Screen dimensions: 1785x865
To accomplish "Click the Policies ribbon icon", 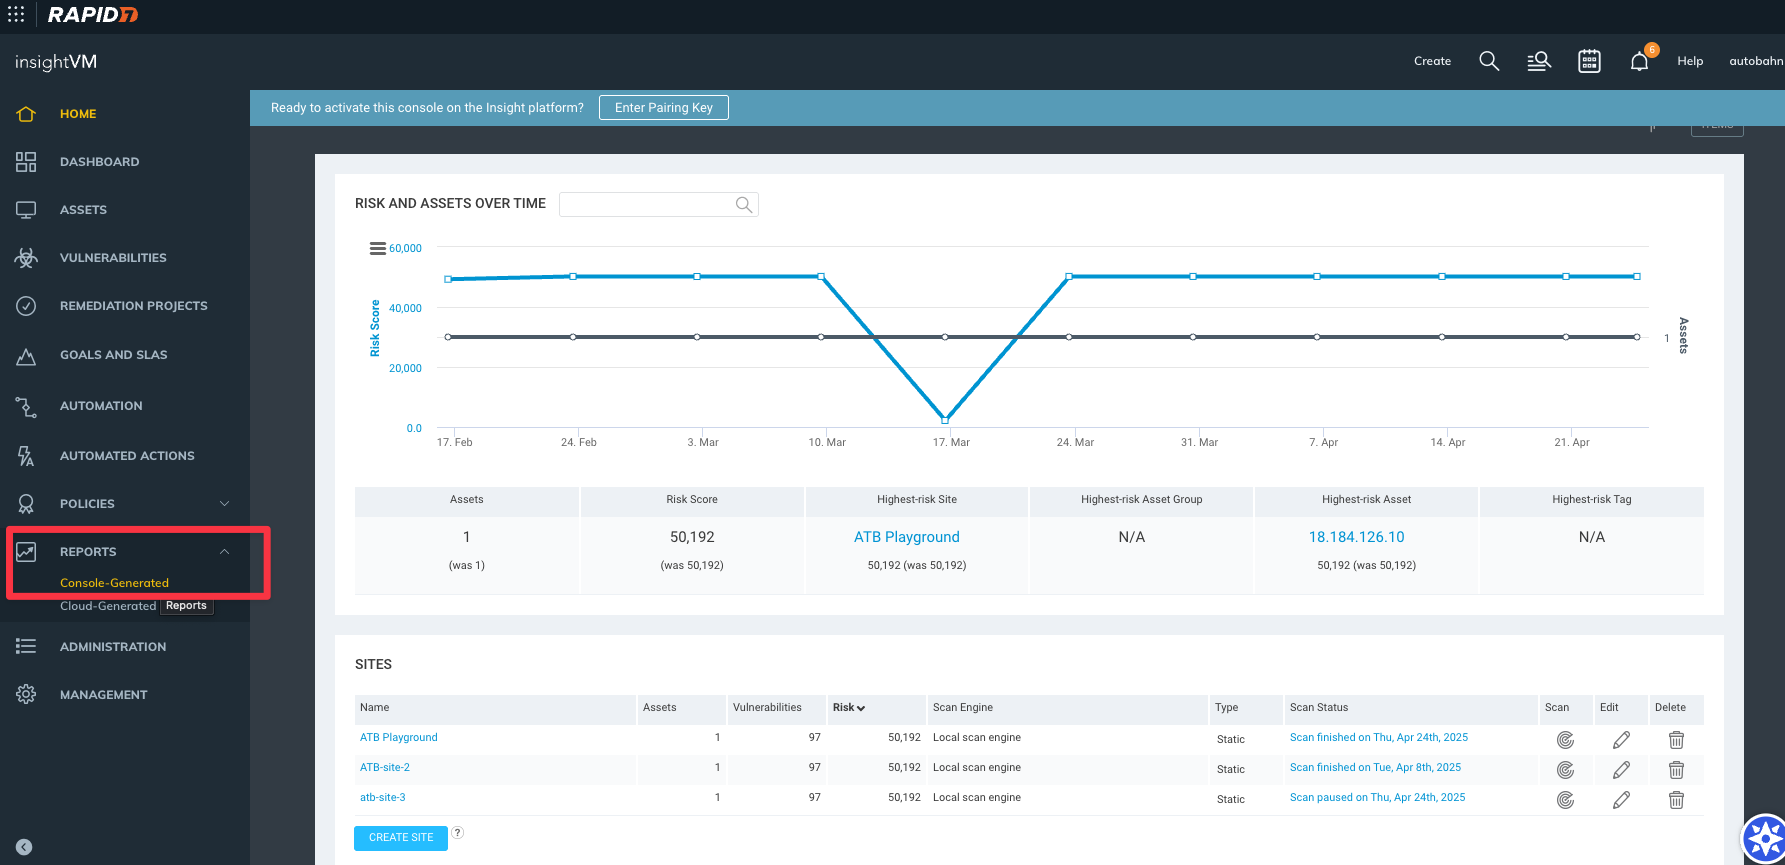I will click(26, 504).
